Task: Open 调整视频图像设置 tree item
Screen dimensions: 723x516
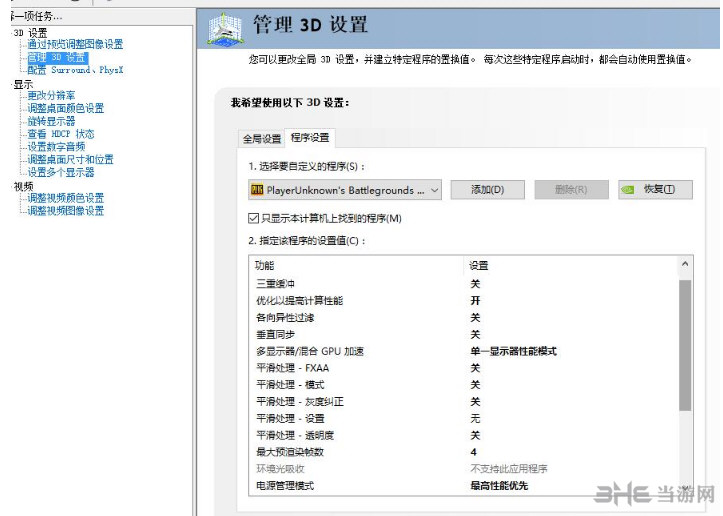Action: click(x=65, y=211)
